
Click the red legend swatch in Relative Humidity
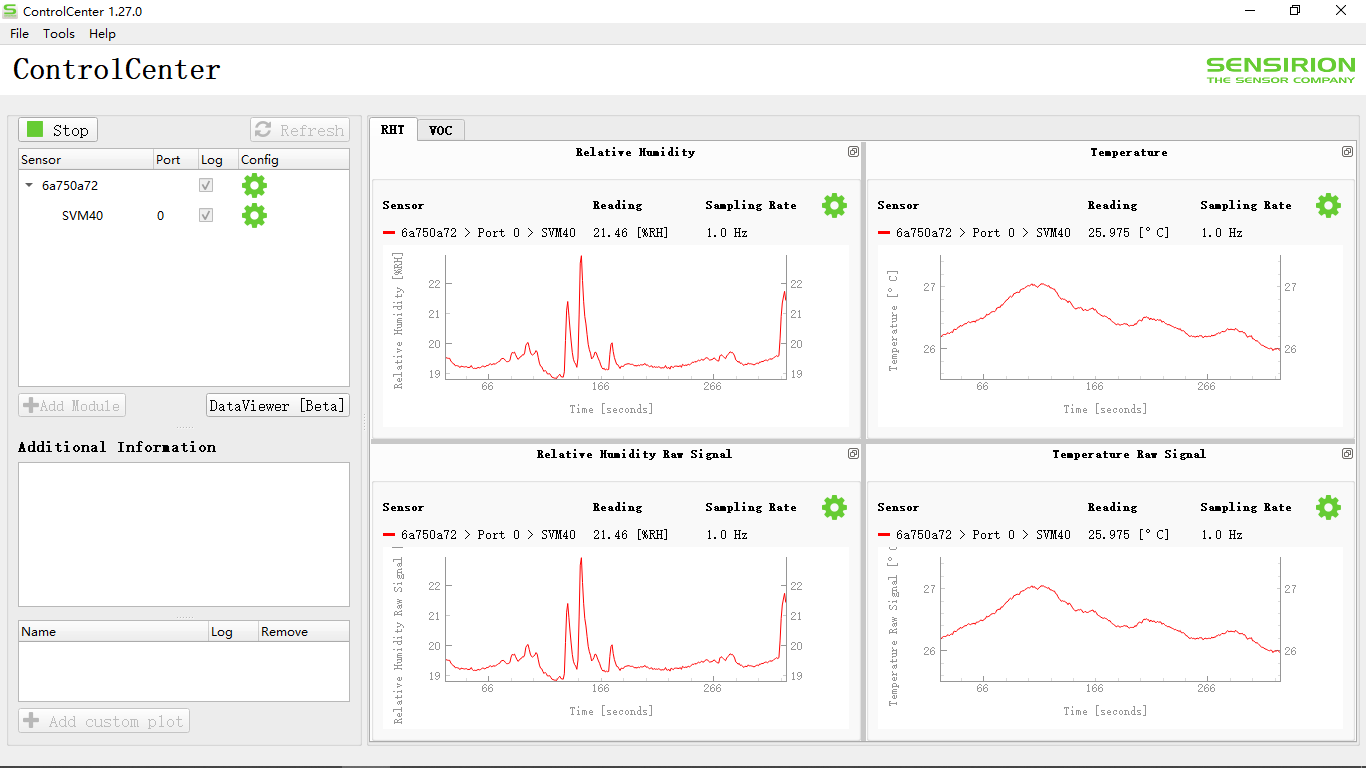click(389, 233)
